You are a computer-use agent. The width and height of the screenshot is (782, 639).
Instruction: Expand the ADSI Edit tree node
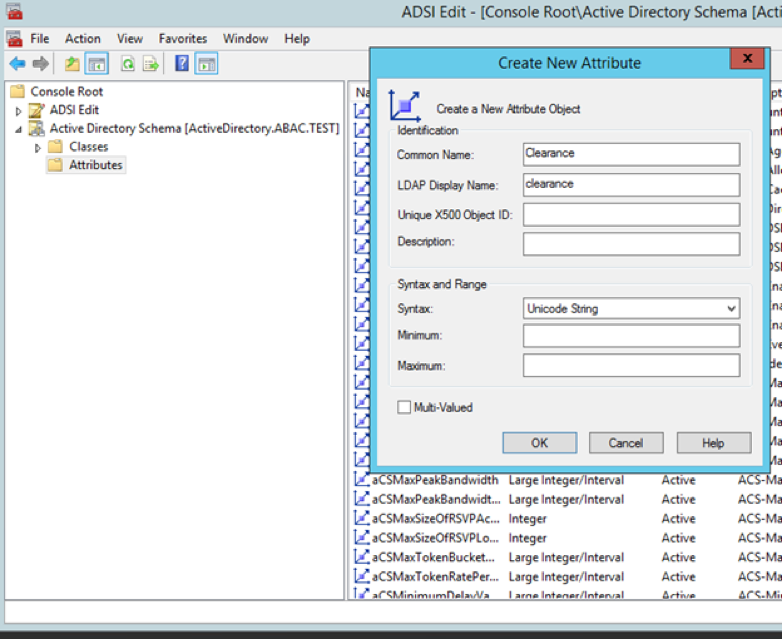click(18, 111)
